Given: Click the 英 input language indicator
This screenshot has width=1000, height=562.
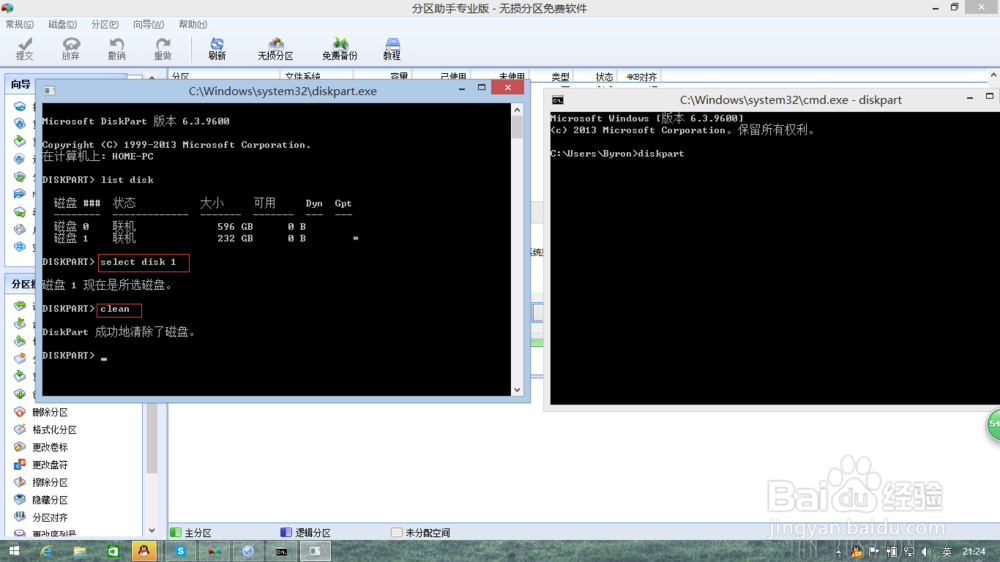Looking at the screenshot, I should pyautogui.click(x=946, y=552).
